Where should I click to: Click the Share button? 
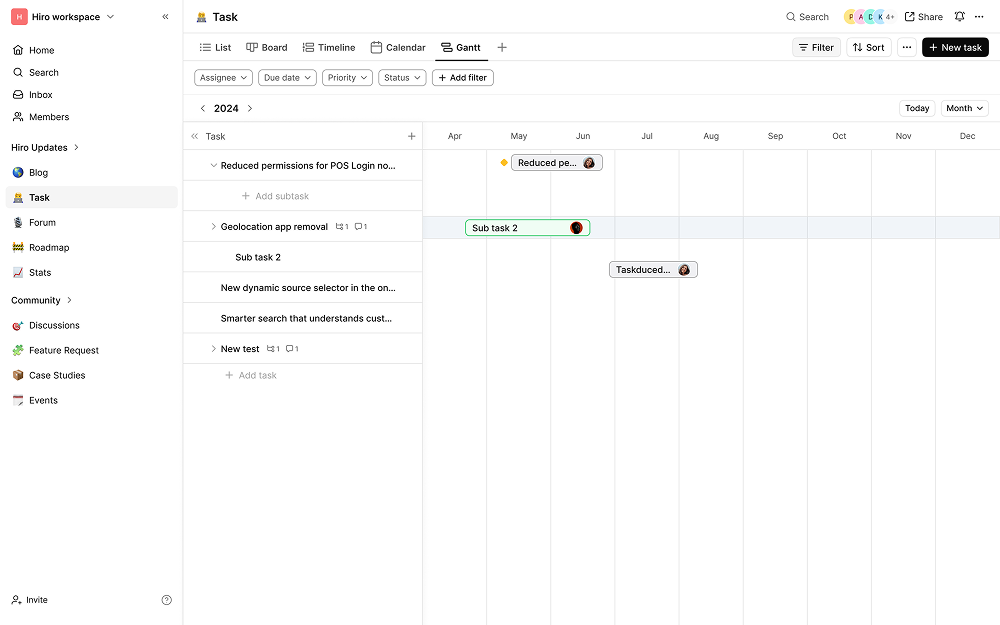tap(923, 17)
